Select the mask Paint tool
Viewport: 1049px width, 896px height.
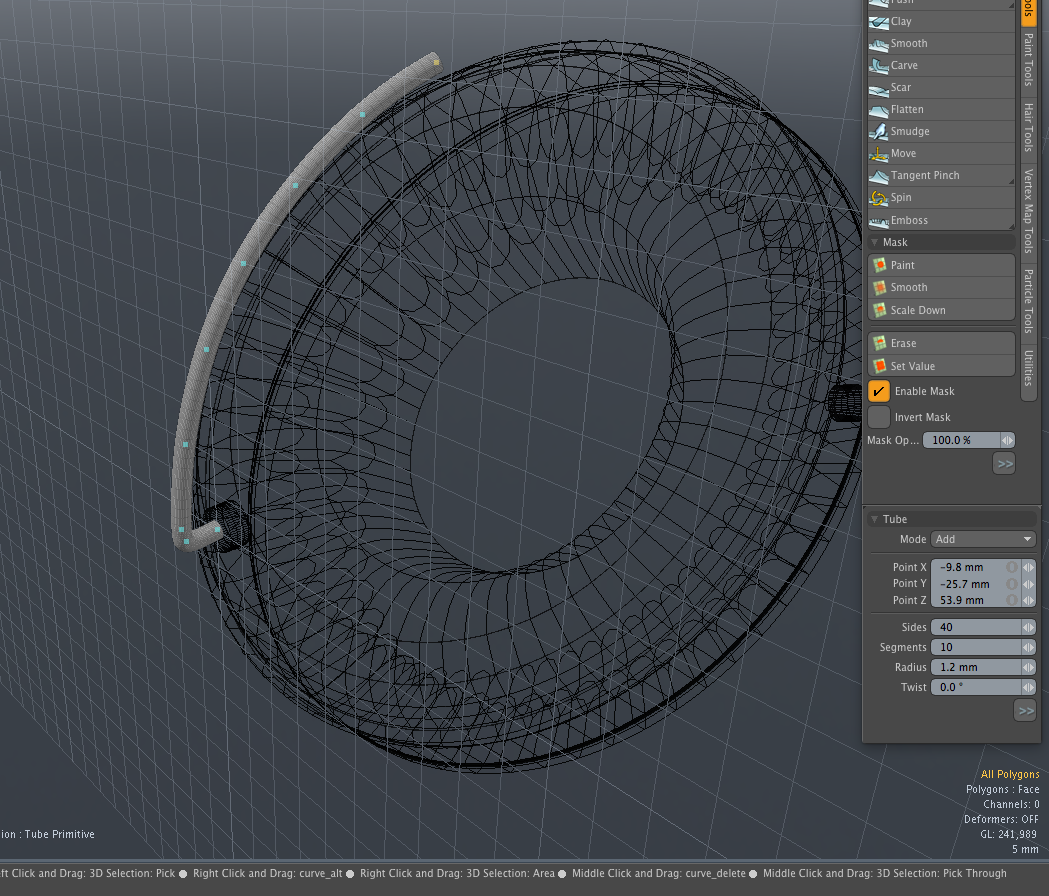coord(941,266)
